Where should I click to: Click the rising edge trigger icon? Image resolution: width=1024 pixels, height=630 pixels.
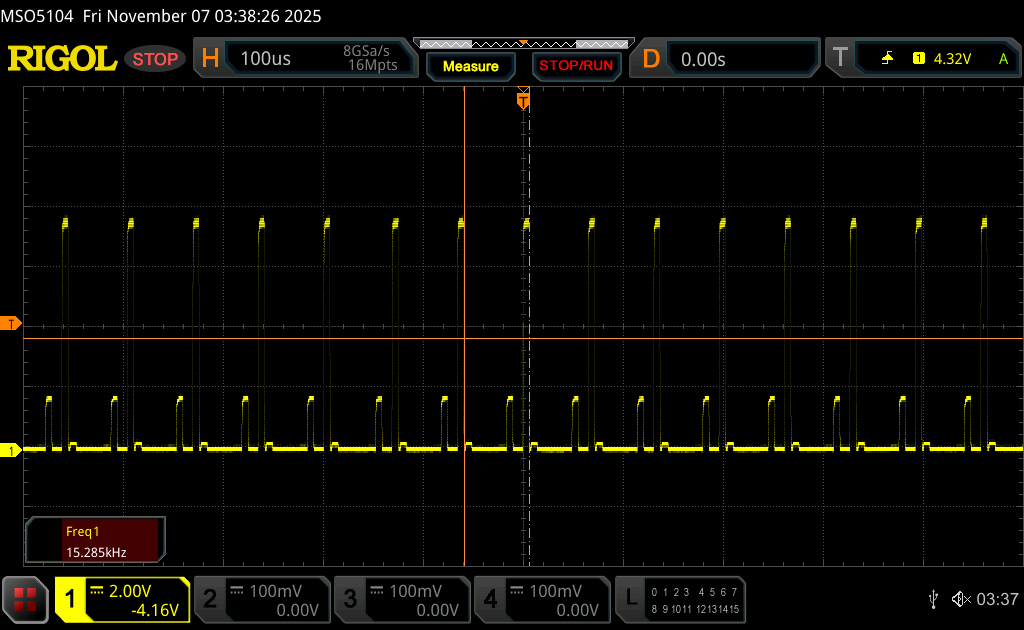(887, 59)
